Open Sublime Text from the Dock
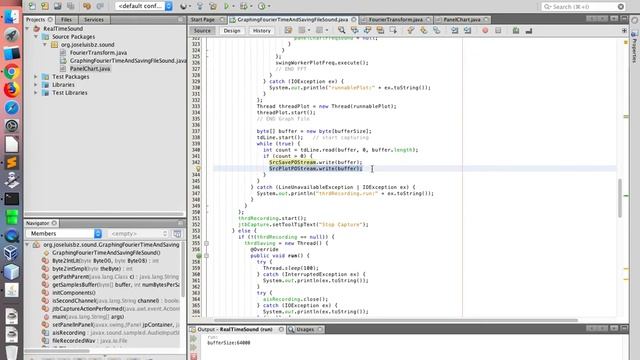Viewport: 640px width, 360px height. pyautogui.click(x=11, y=162)
